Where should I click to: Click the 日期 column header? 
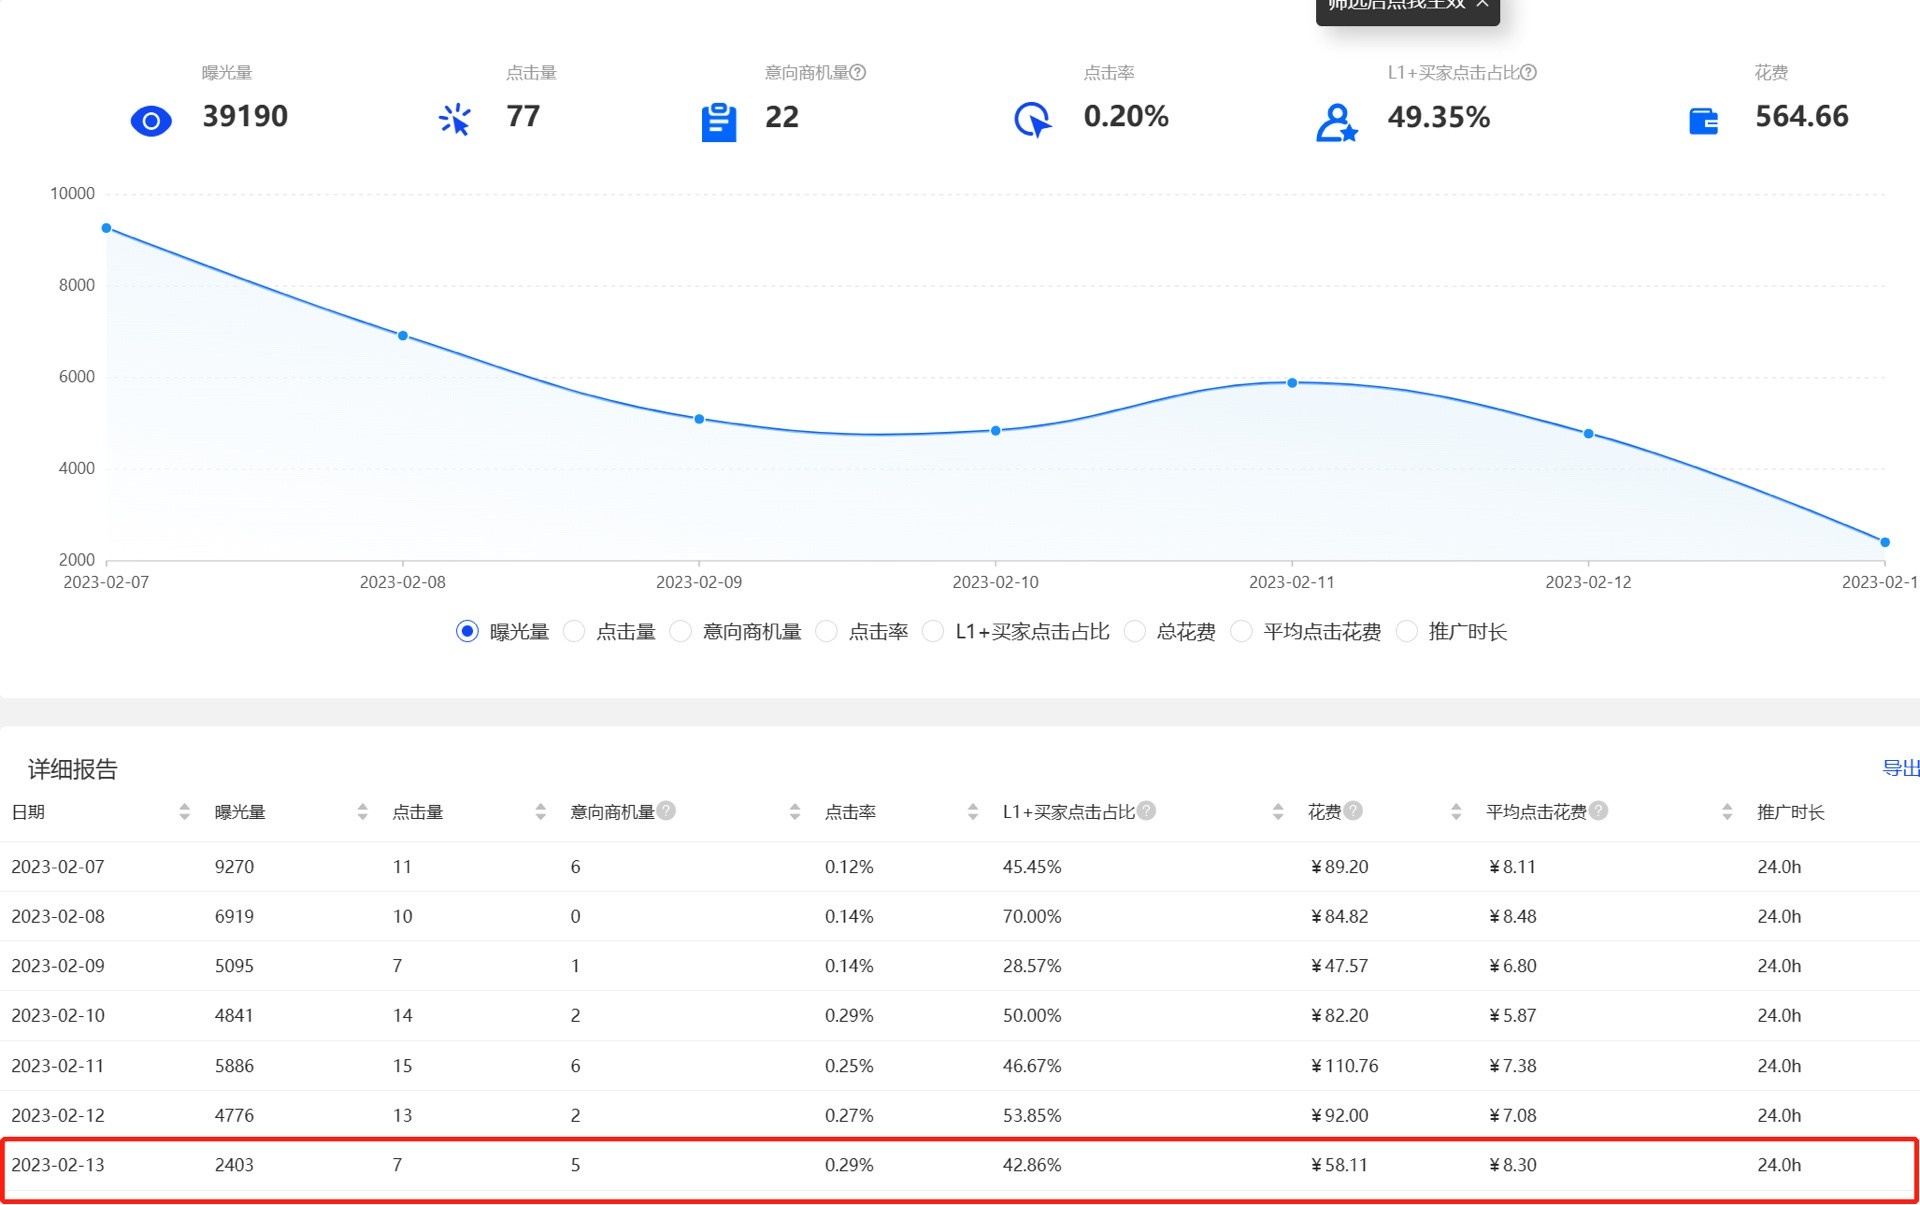click(28, 812)
